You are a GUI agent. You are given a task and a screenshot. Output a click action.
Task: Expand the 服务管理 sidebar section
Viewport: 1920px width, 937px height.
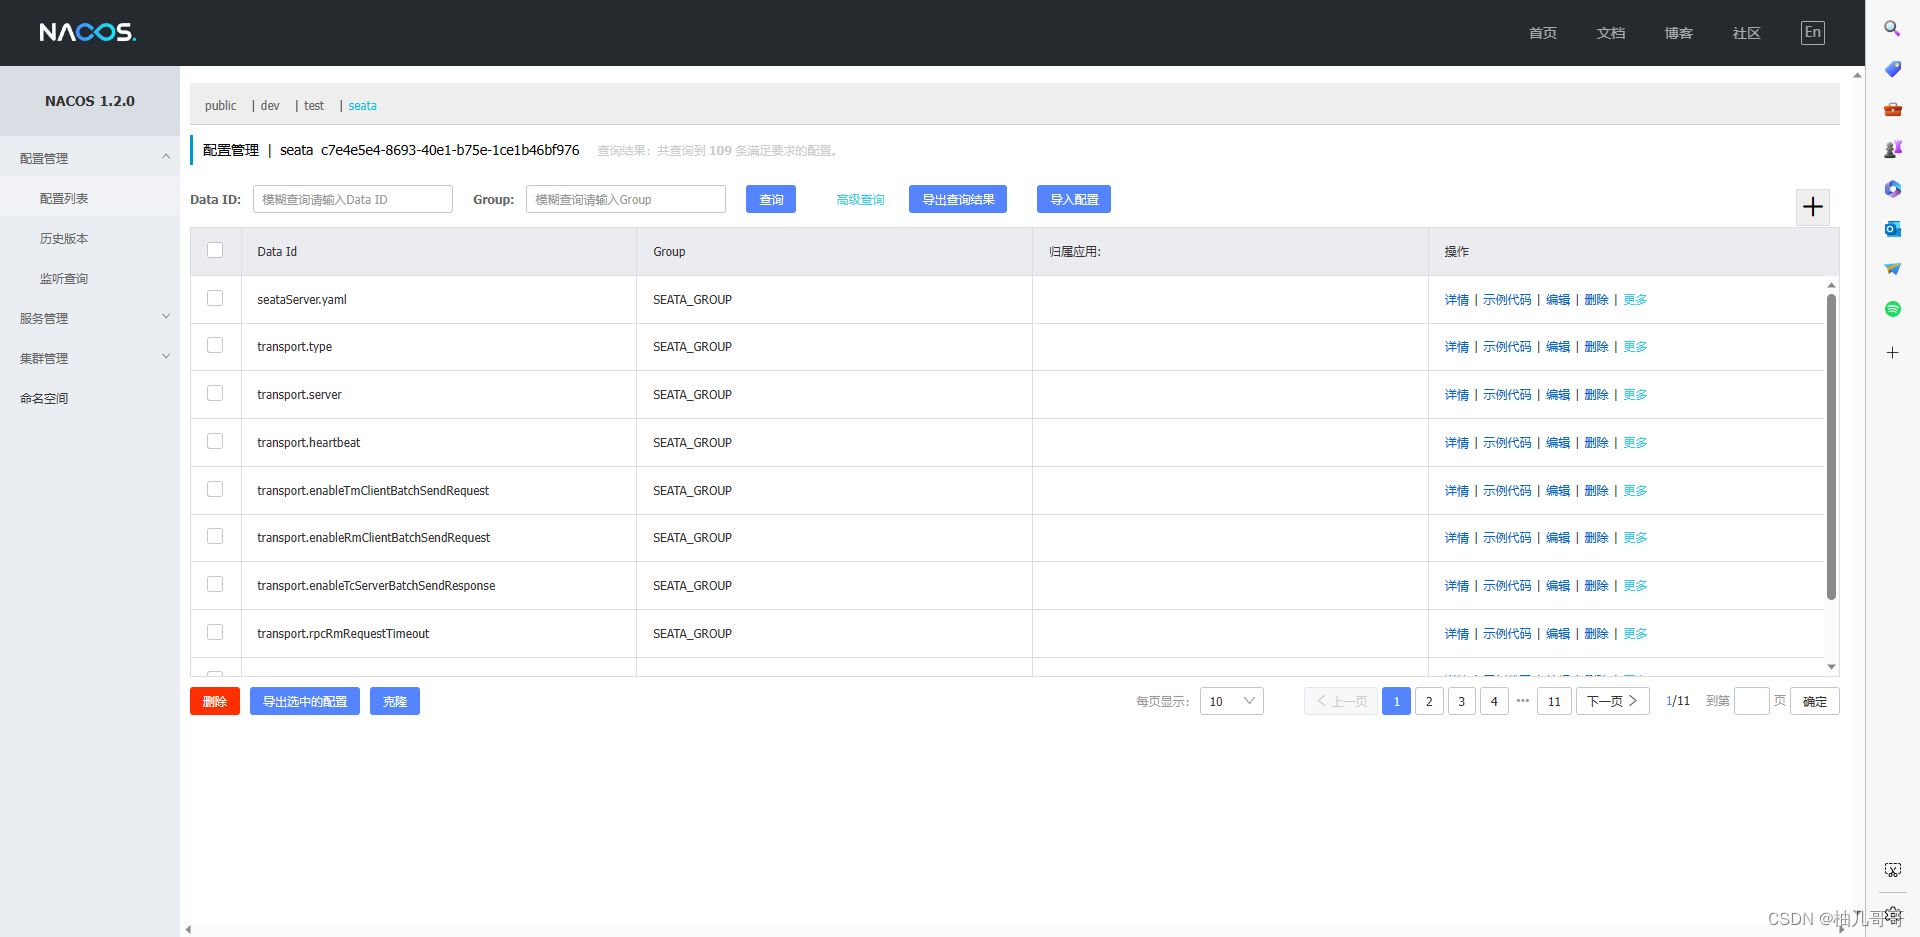89,318
